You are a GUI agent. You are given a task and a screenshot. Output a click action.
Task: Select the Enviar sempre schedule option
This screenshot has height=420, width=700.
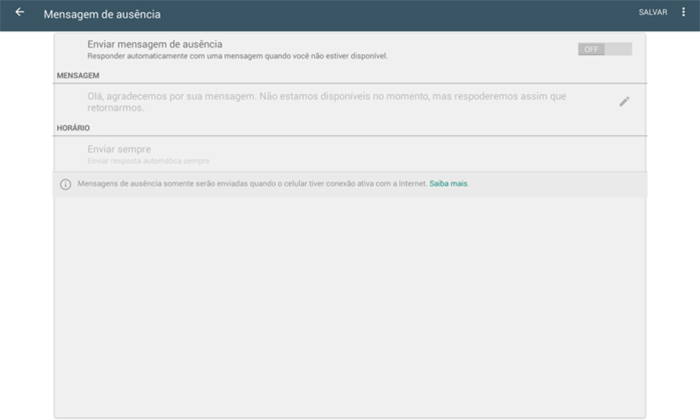pos(119,149)
